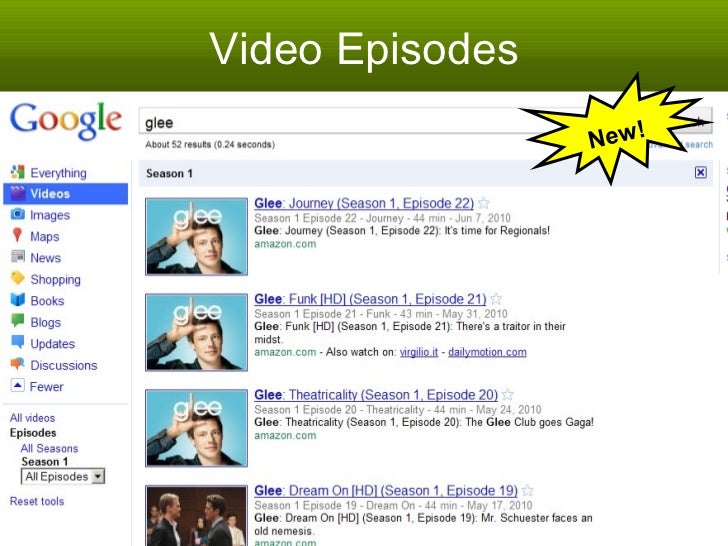Open Journey Episode 22 thumbnail
728x546 pixels.
pyautogui.click(x=196, y=236)
